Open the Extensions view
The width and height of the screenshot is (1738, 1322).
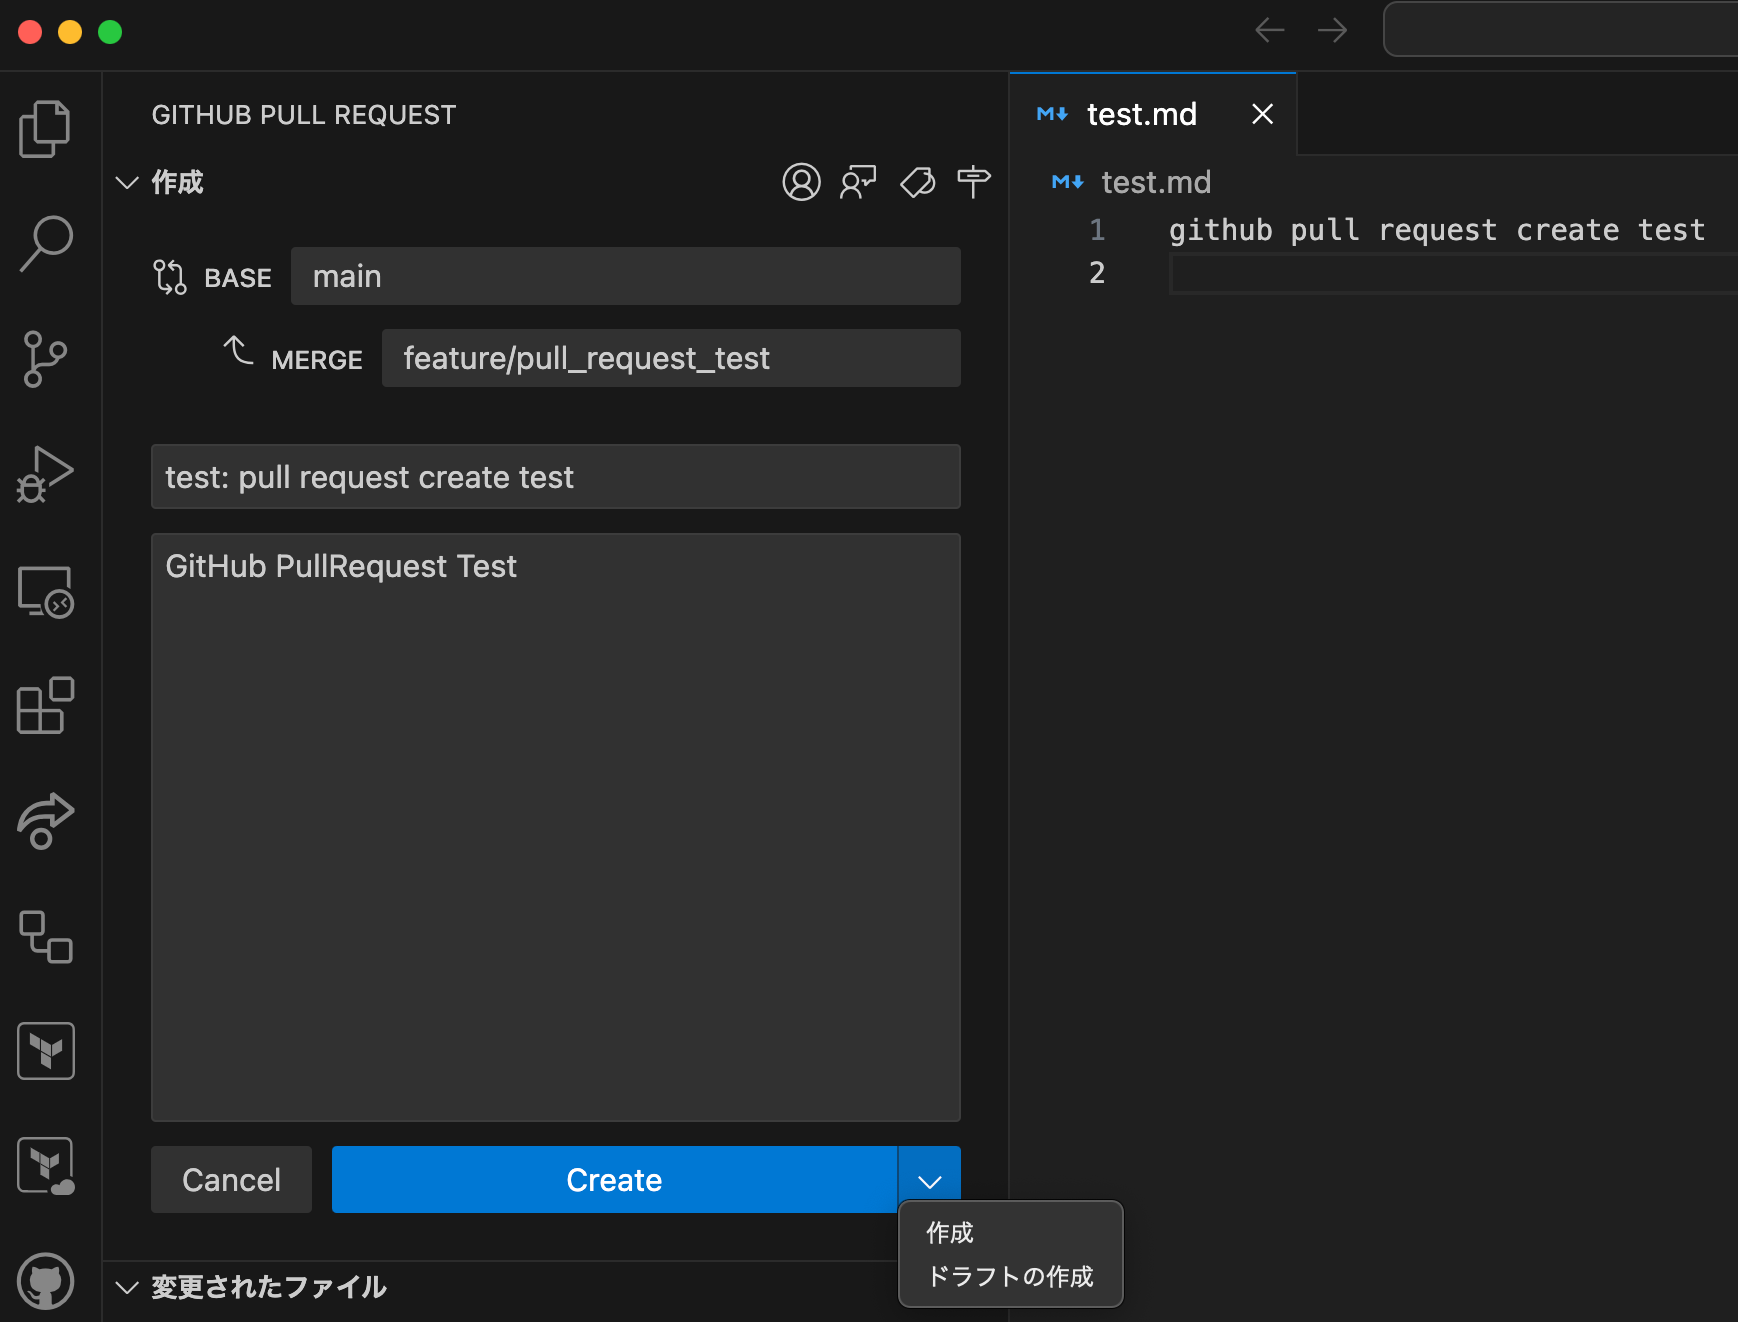click(45, 706)
